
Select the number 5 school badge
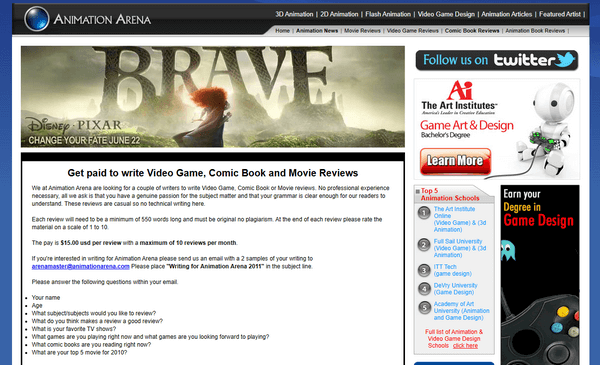(424, 307)
